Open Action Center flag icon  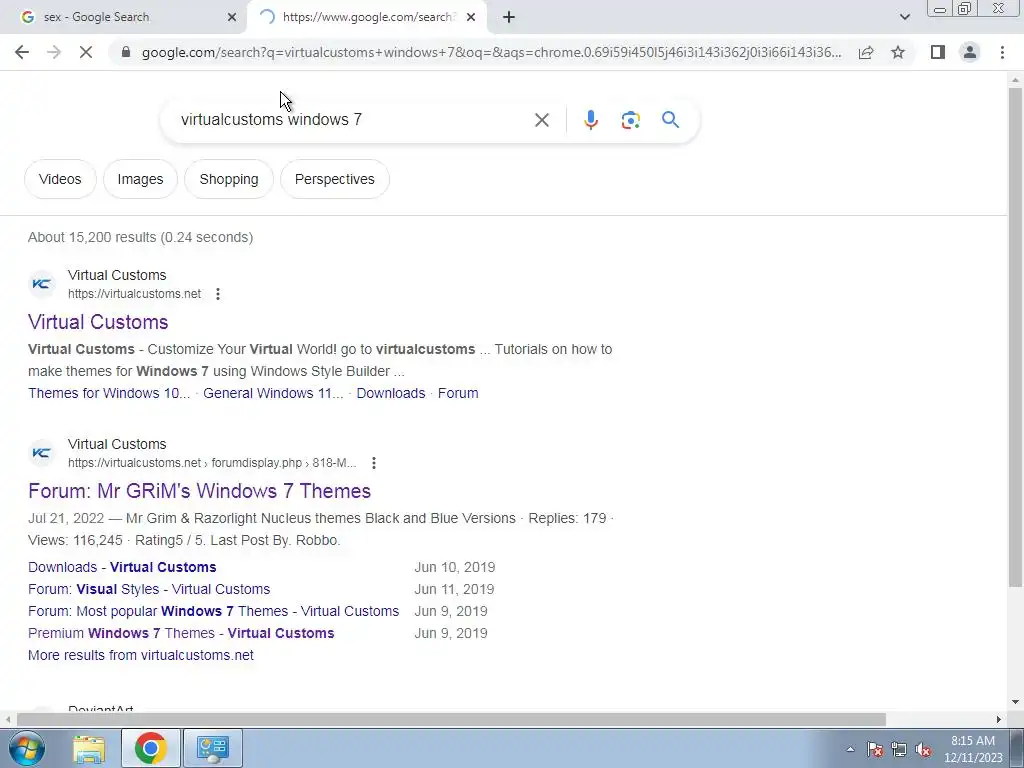(x=874, y=749)
